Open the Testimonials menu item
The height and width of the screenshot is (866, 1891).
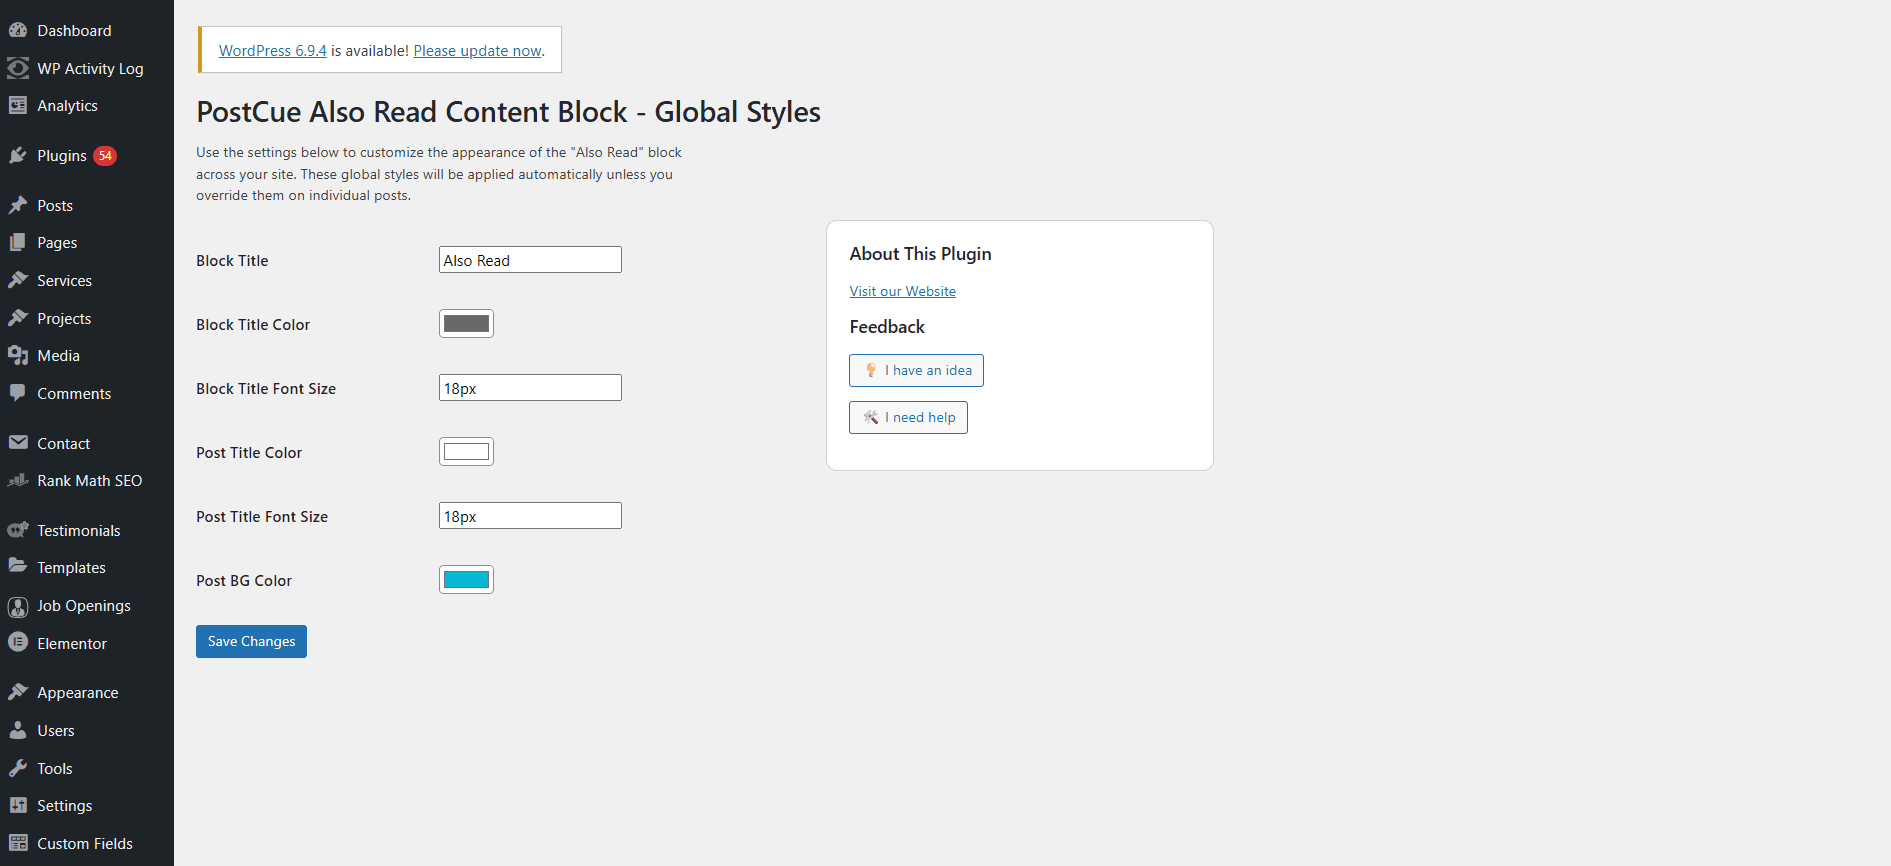pos(87,530)
